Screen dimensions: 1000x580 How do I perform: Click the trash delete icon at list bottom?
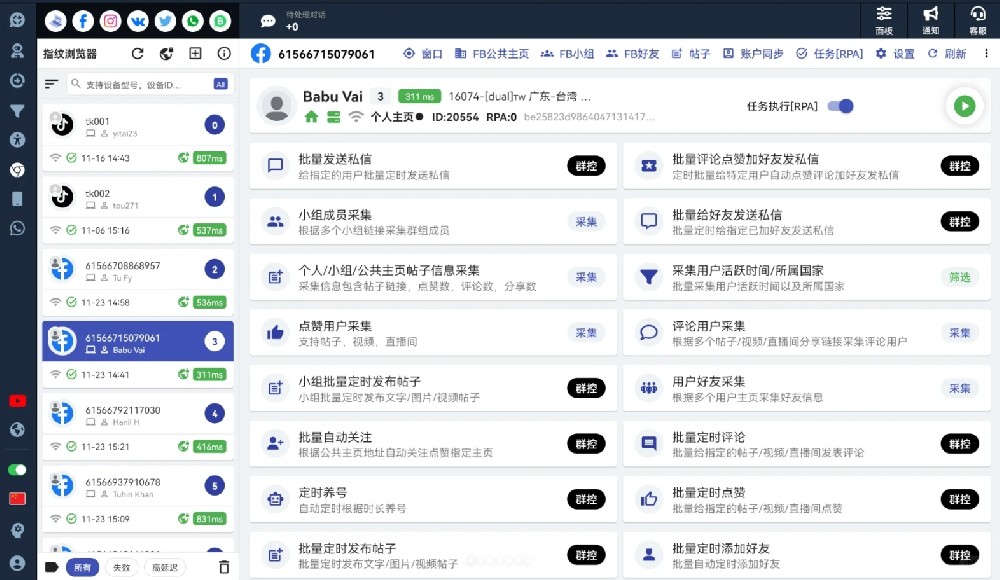click(x=224, y=567)
